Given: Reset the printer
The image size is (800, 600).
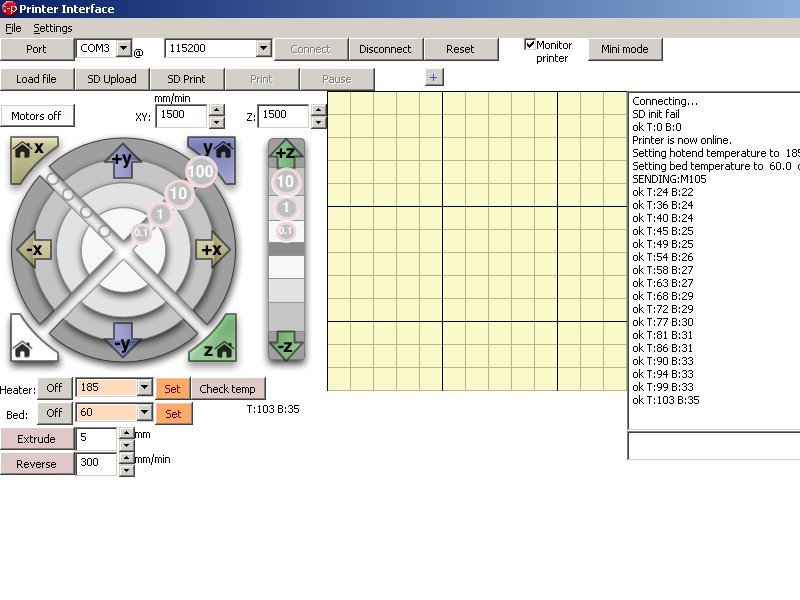Looking at the screenshot, I should click(460, 49).
